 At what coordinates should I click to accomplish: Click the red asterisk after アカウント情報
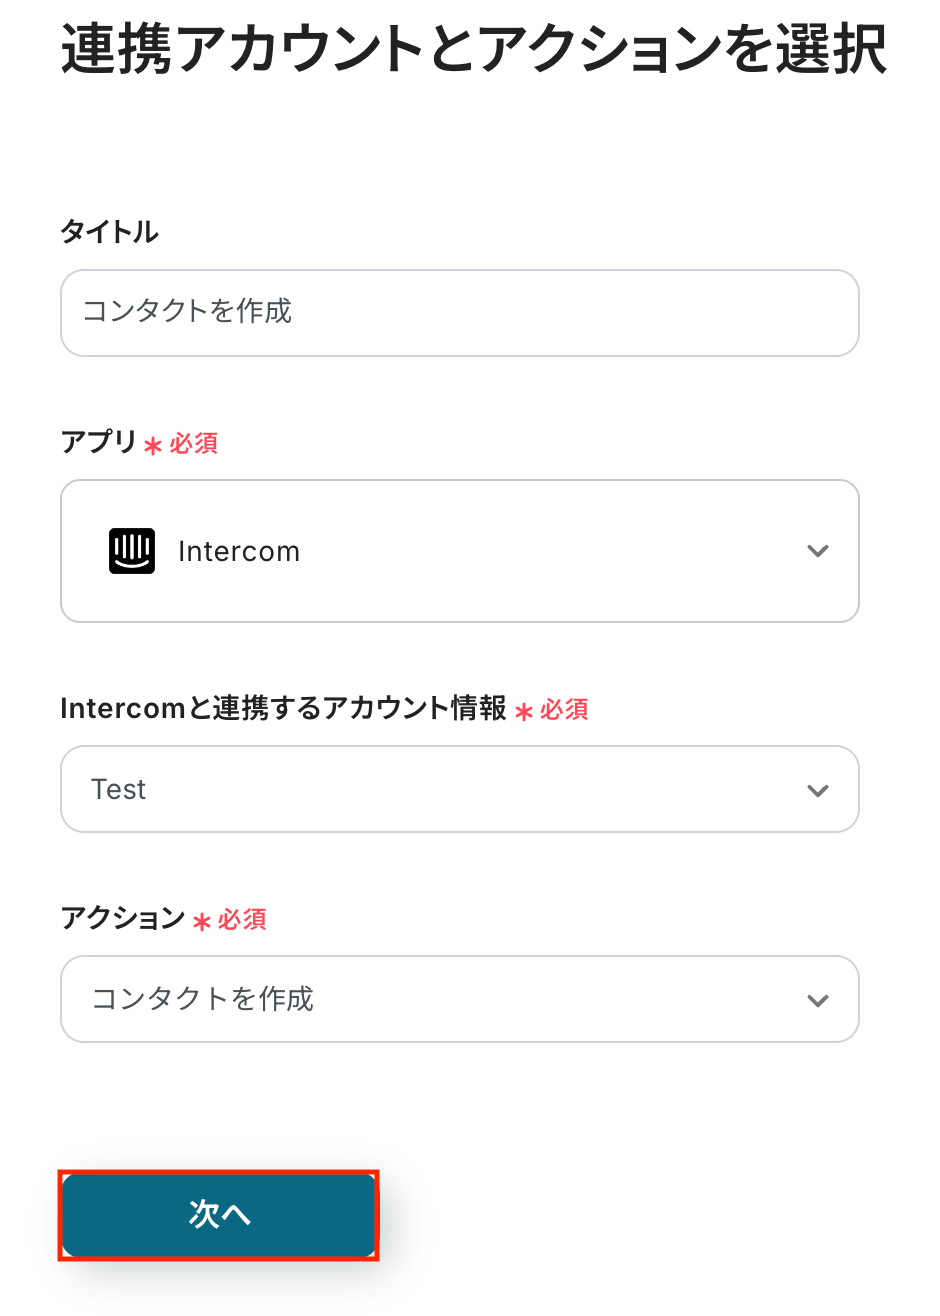[524, 712]
